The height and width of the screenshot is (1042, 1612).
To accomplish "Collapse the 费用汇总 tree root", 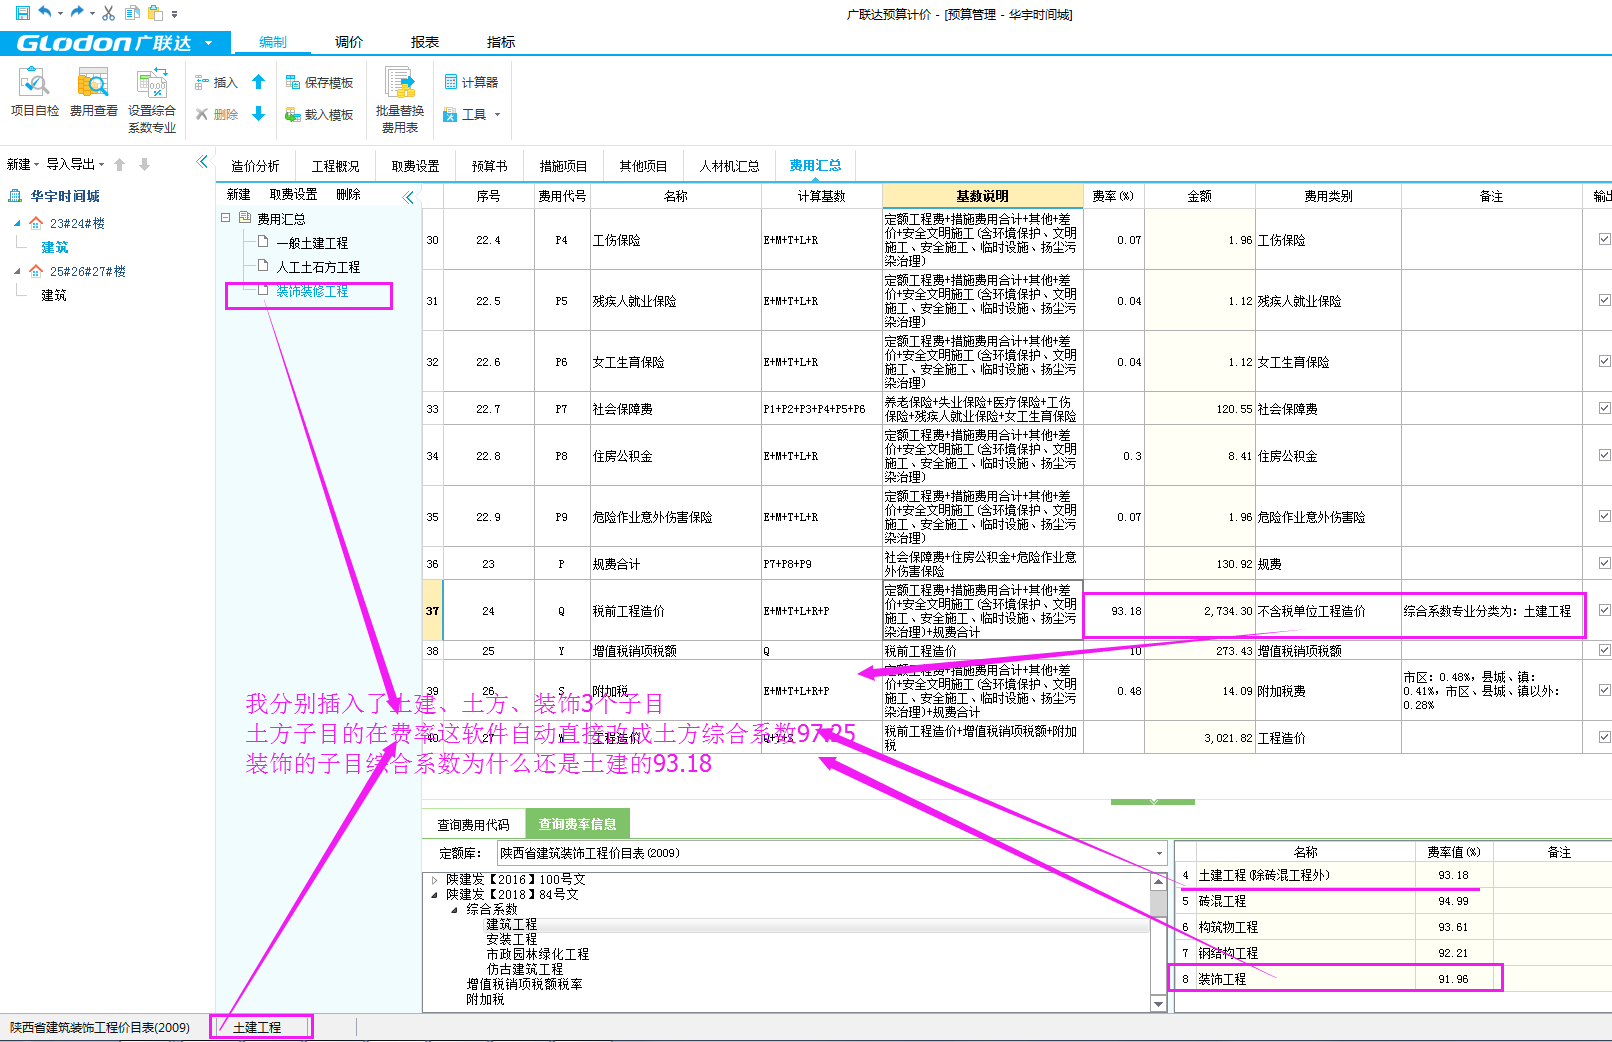I will 226,217.
